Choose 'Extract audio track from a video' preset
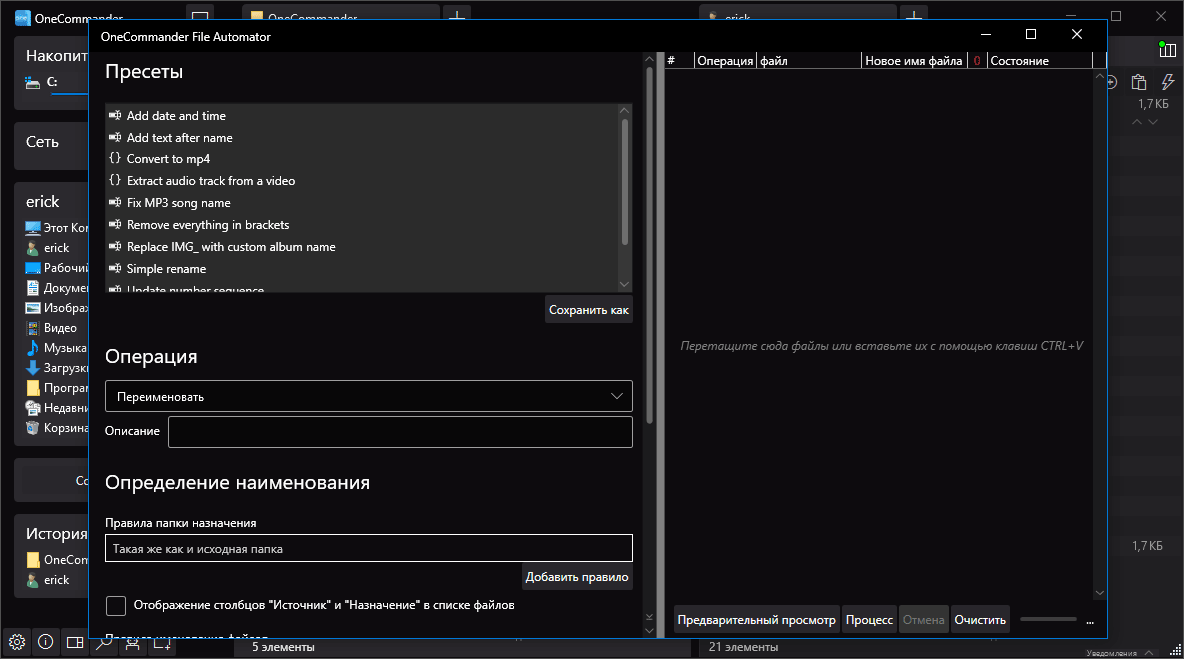1184x659 pixels. (x=211, y=180)
